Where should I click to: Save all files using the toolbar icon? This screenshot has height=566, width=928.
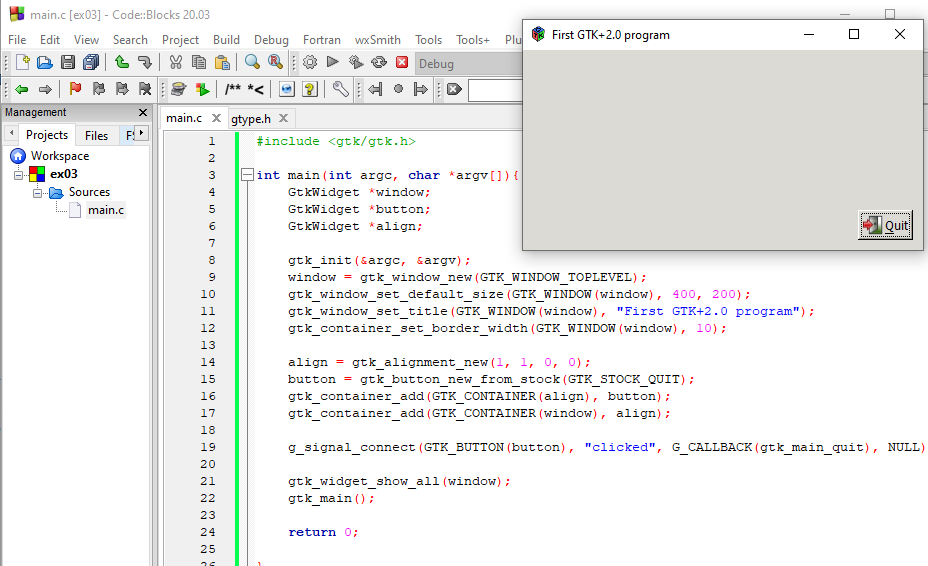coord(91,62)
